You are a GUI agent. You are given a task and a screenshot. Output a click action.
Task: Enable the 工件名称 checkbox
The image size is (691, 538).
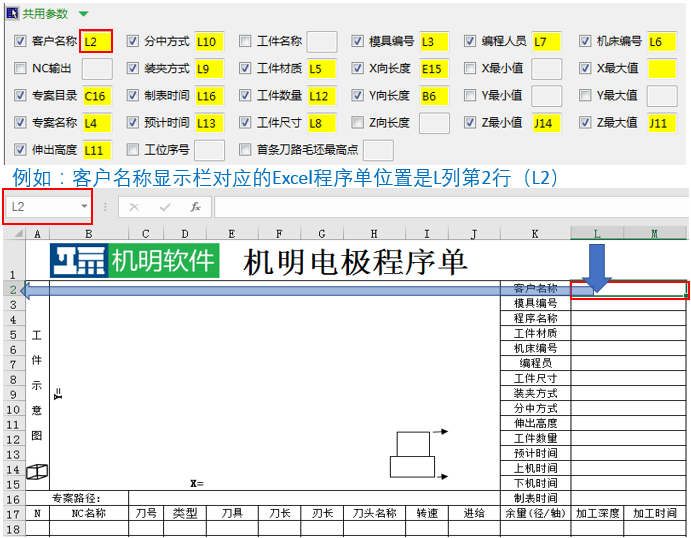tap(245, 41)
